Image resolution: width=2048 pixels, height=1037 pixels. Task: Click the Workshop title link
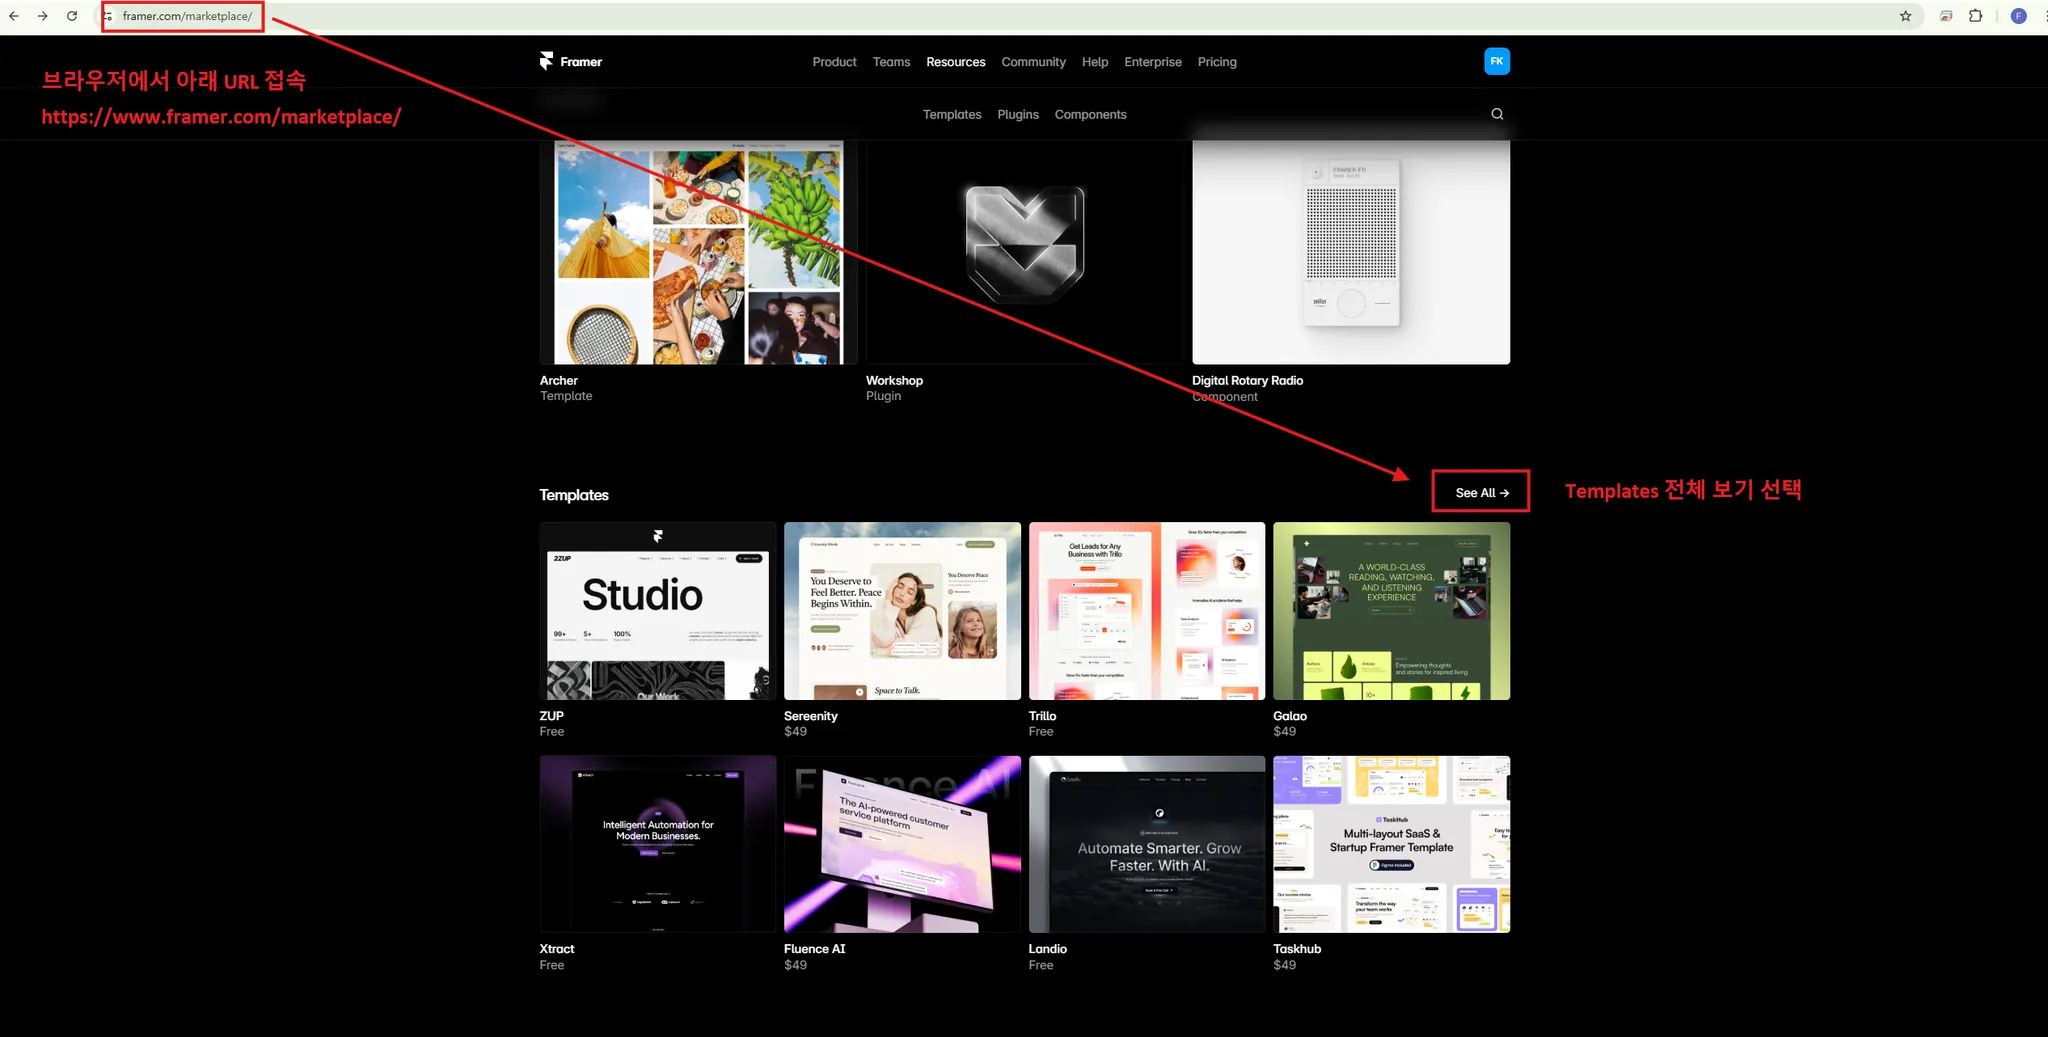[894, 381]
